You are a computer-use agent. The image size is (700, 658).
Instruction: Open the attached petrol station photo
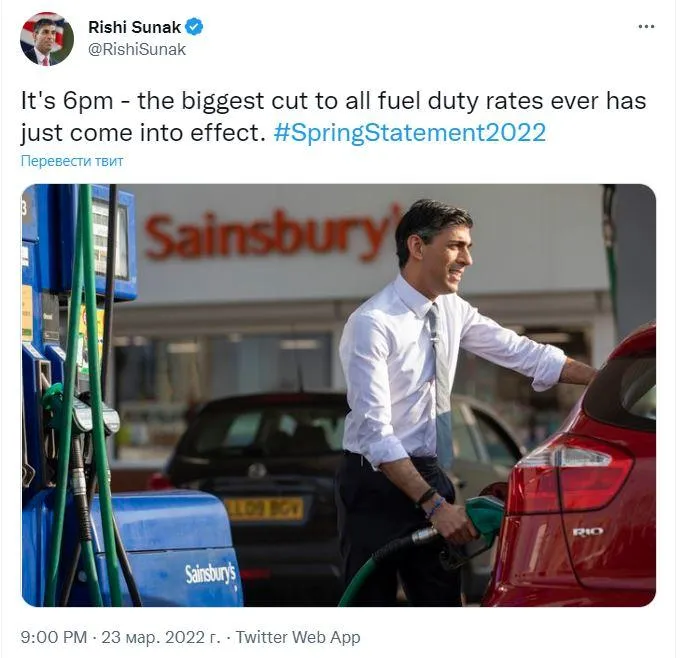[x=339, y=395]
